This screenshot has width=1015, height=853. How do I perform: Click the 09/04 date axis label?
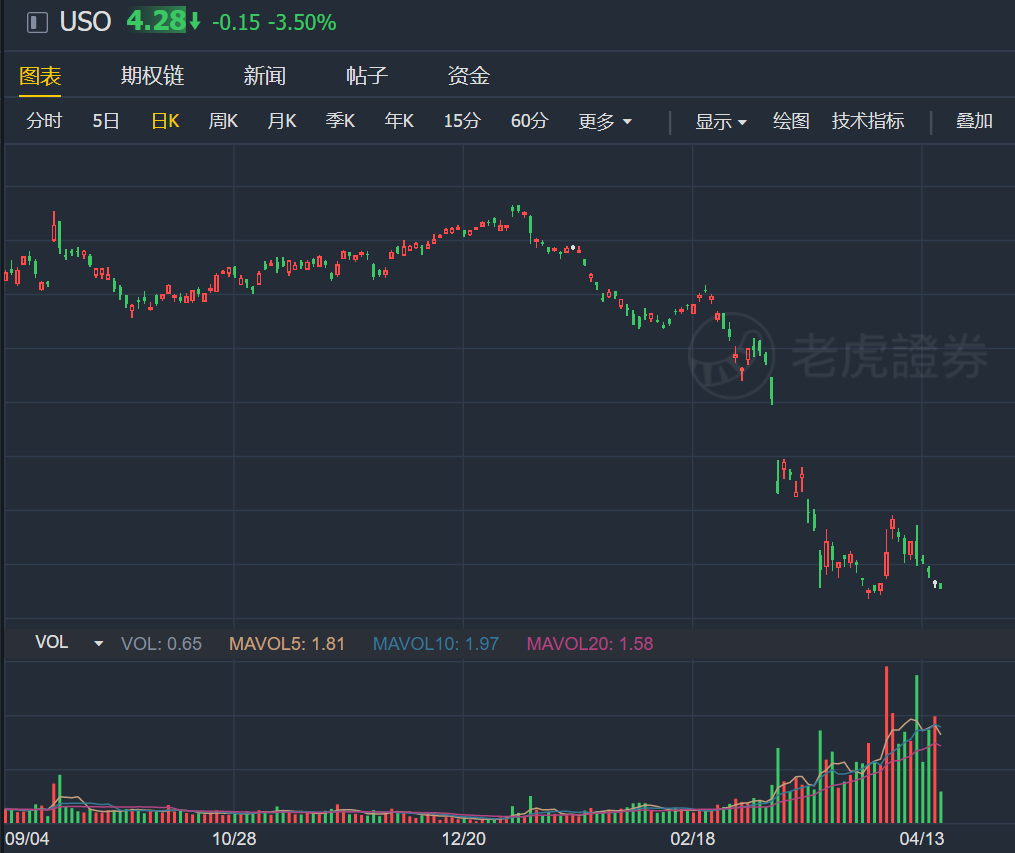(27, 839)
